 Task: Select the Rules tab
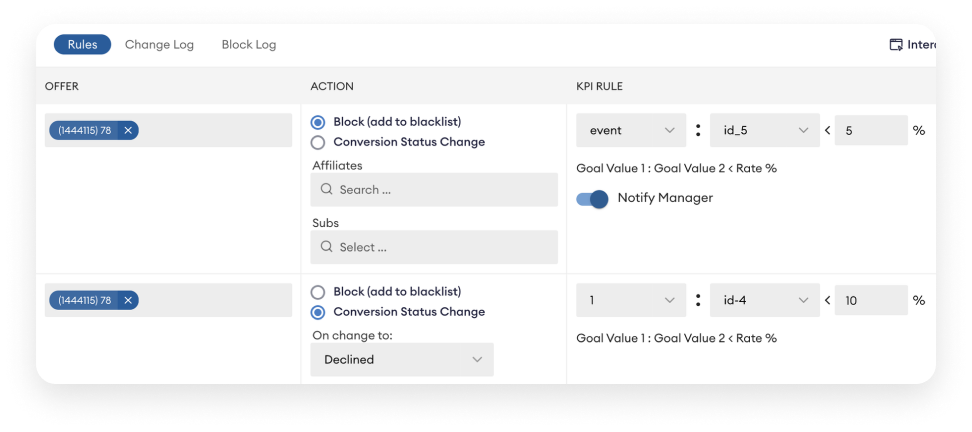pyautogui.click(x=82, y=45)
